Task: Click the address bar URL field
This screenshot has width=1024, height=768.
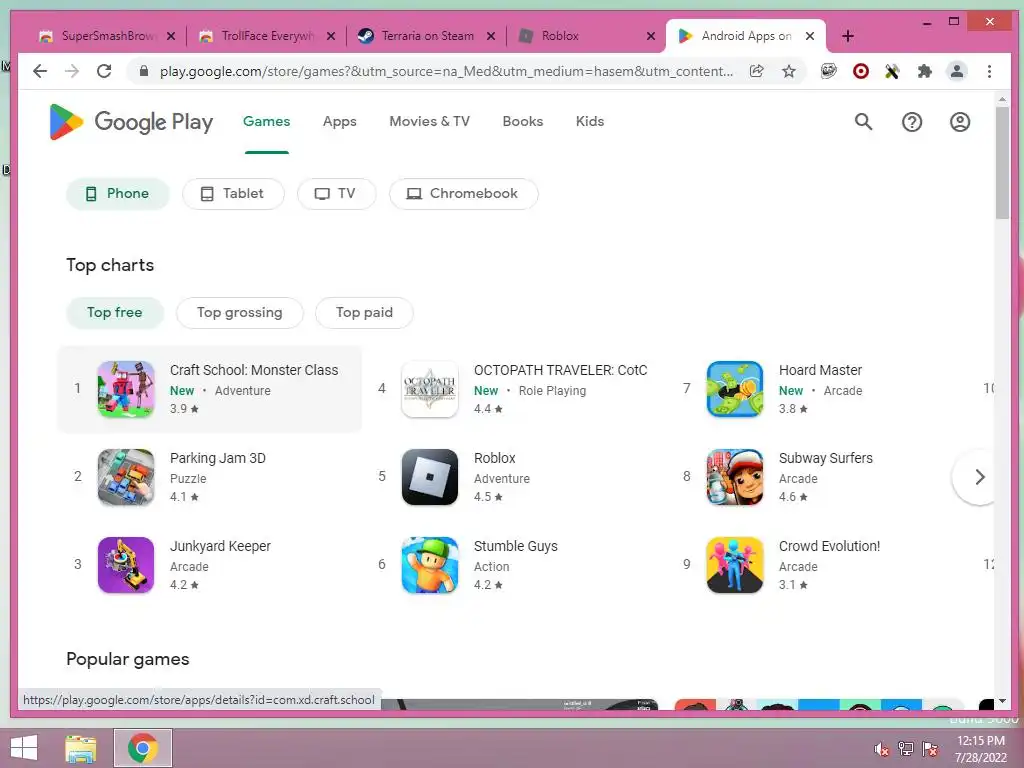Action: tap(446, 71)
